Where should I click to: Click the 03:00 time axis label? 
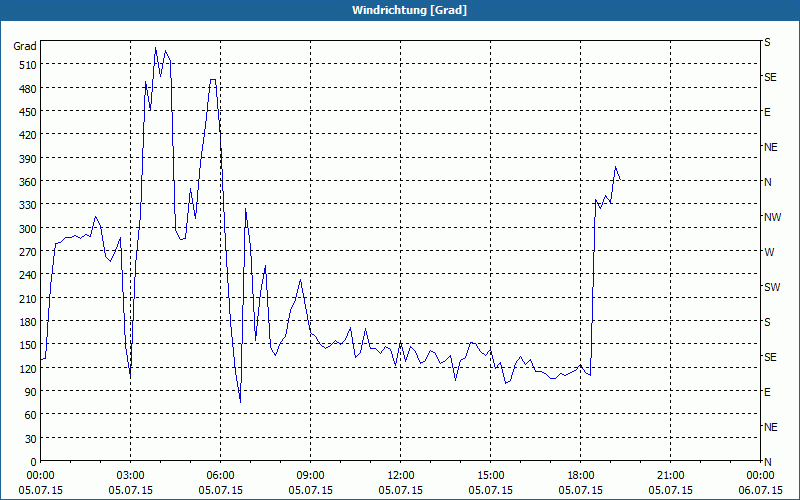pos(130,476)
